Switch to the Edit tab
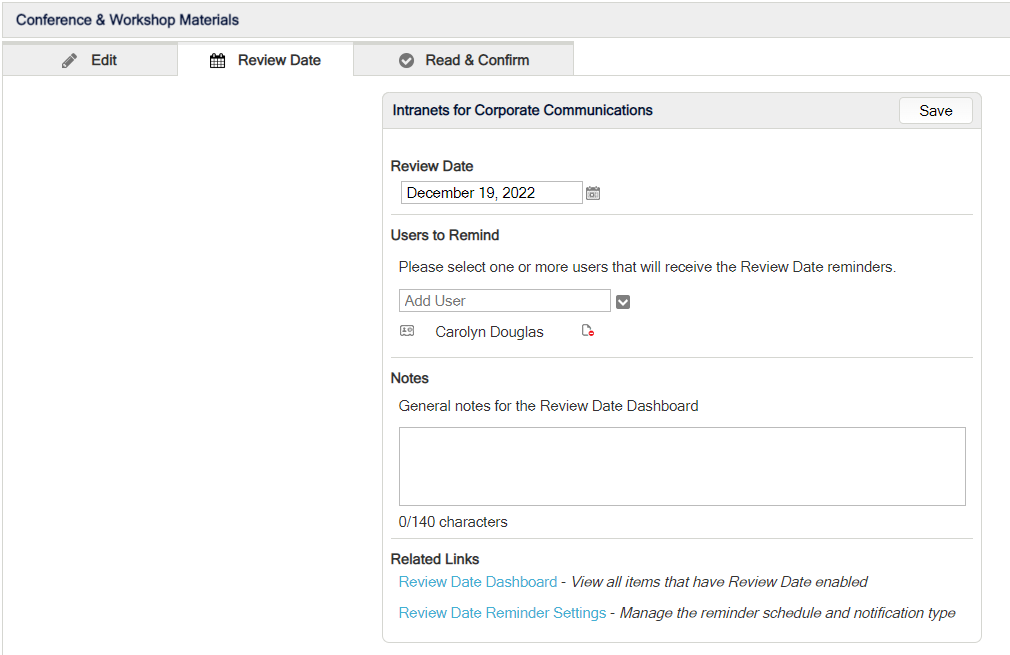1010x655 pixels. (90, 60)
